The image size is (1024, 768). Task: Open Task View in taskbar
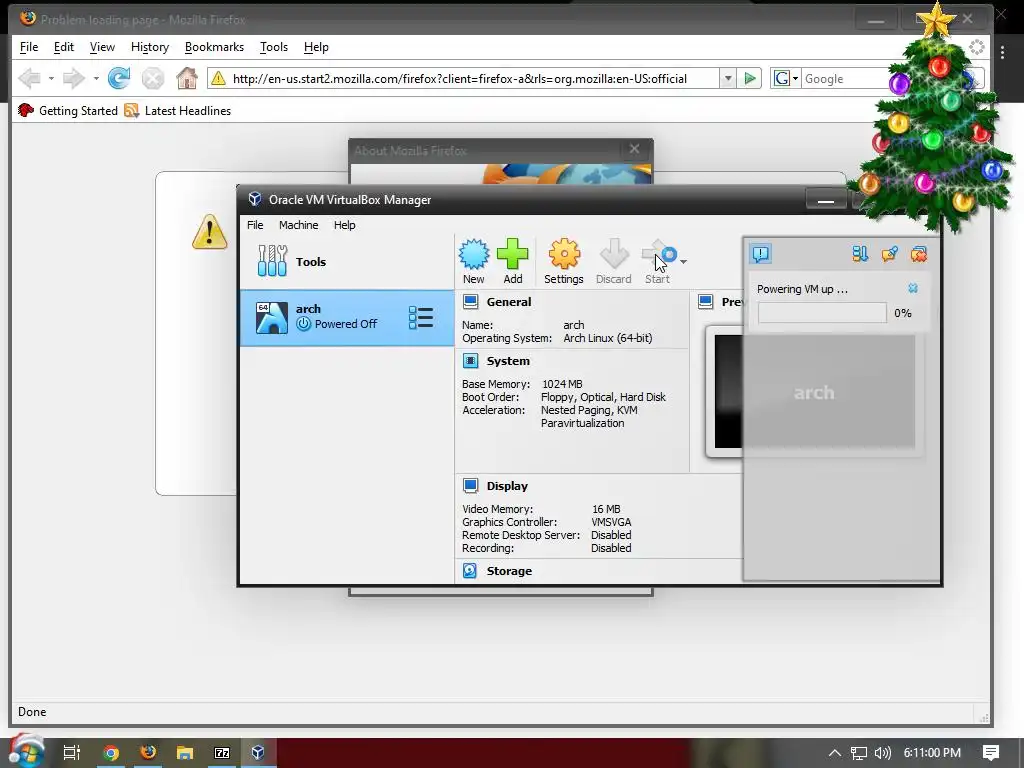tap(72, 752)
